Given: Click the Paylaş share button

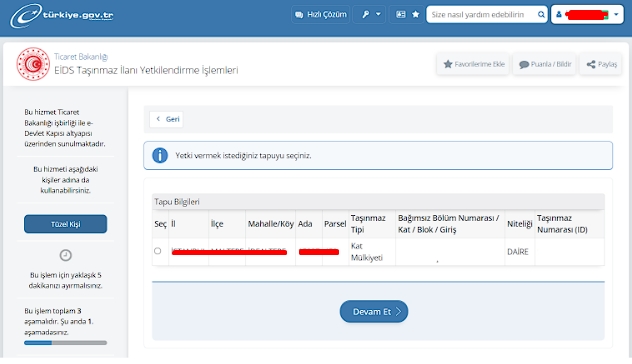Looking at the screenshot, I should tap(601, 64).
